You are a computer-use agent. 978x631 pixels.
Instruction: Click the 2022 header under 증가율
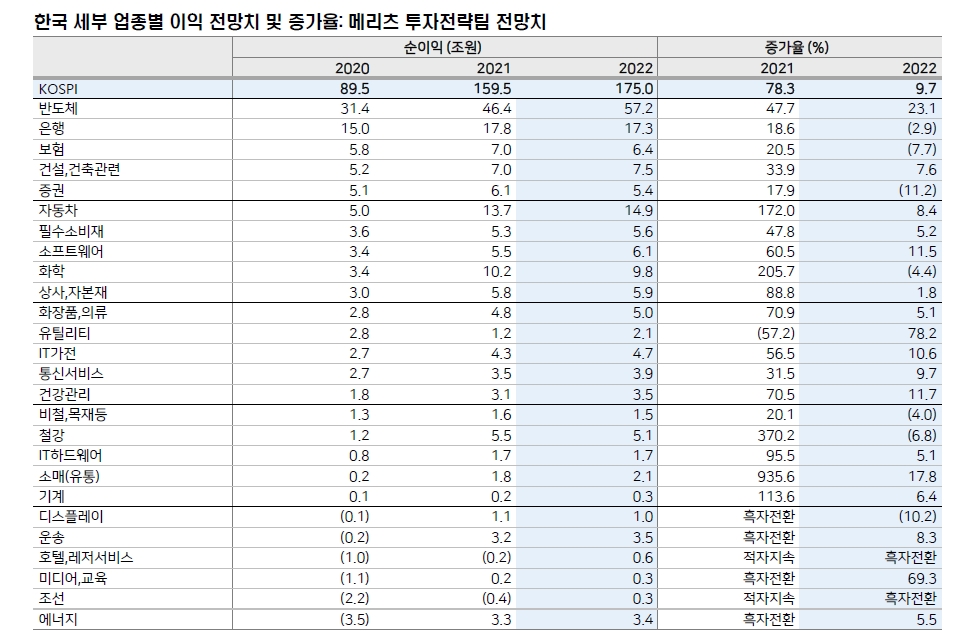pyautogui.click(x=919, y=68)
